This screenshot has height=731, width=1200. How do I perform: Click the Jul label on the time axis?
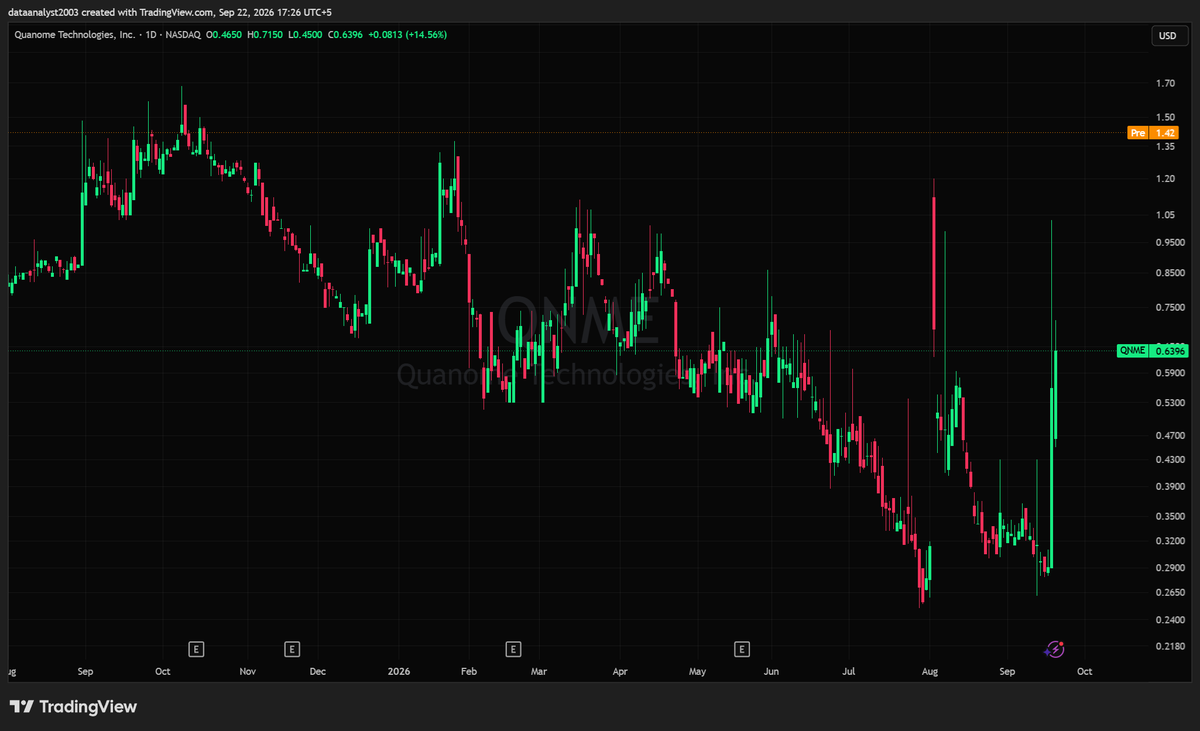tap(849, 672)
